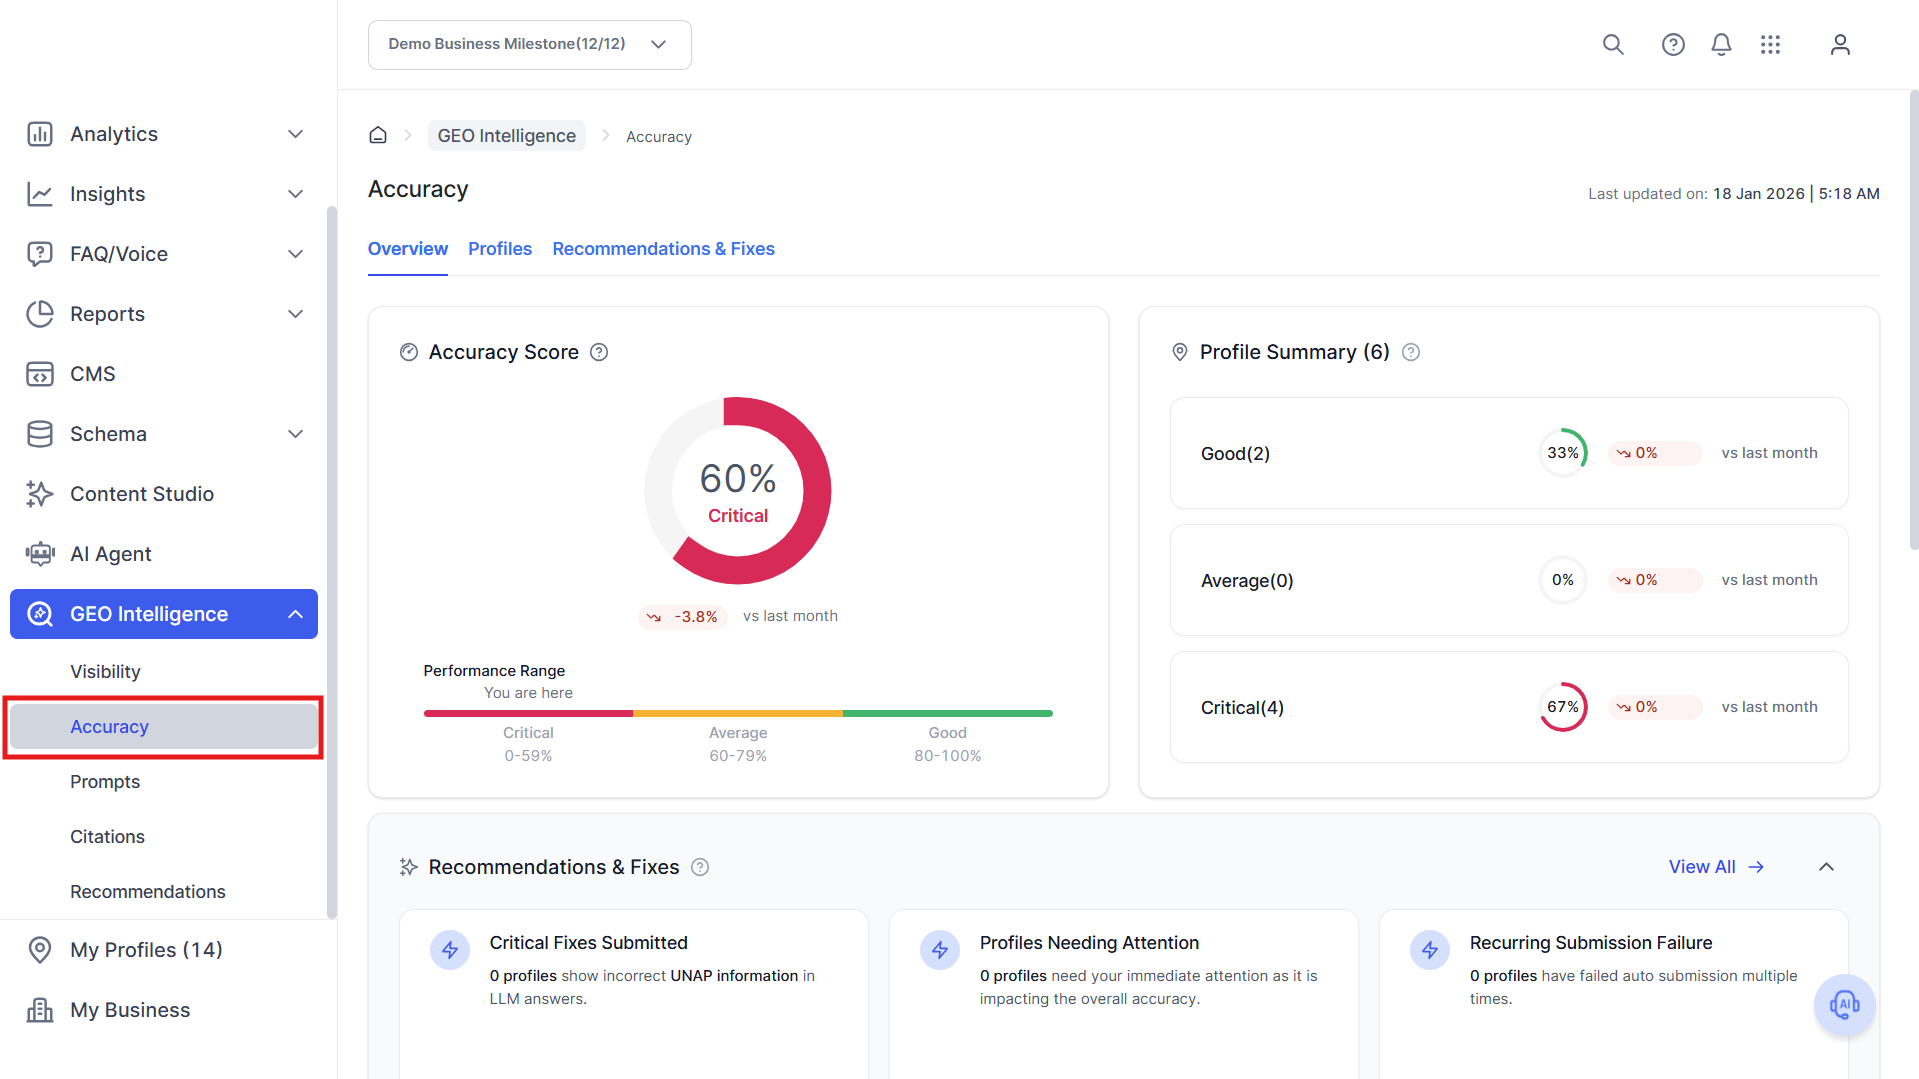Screen dimensions: 1919x1079
Task: Click the help question mark icon
Action: coord(1673,45)
